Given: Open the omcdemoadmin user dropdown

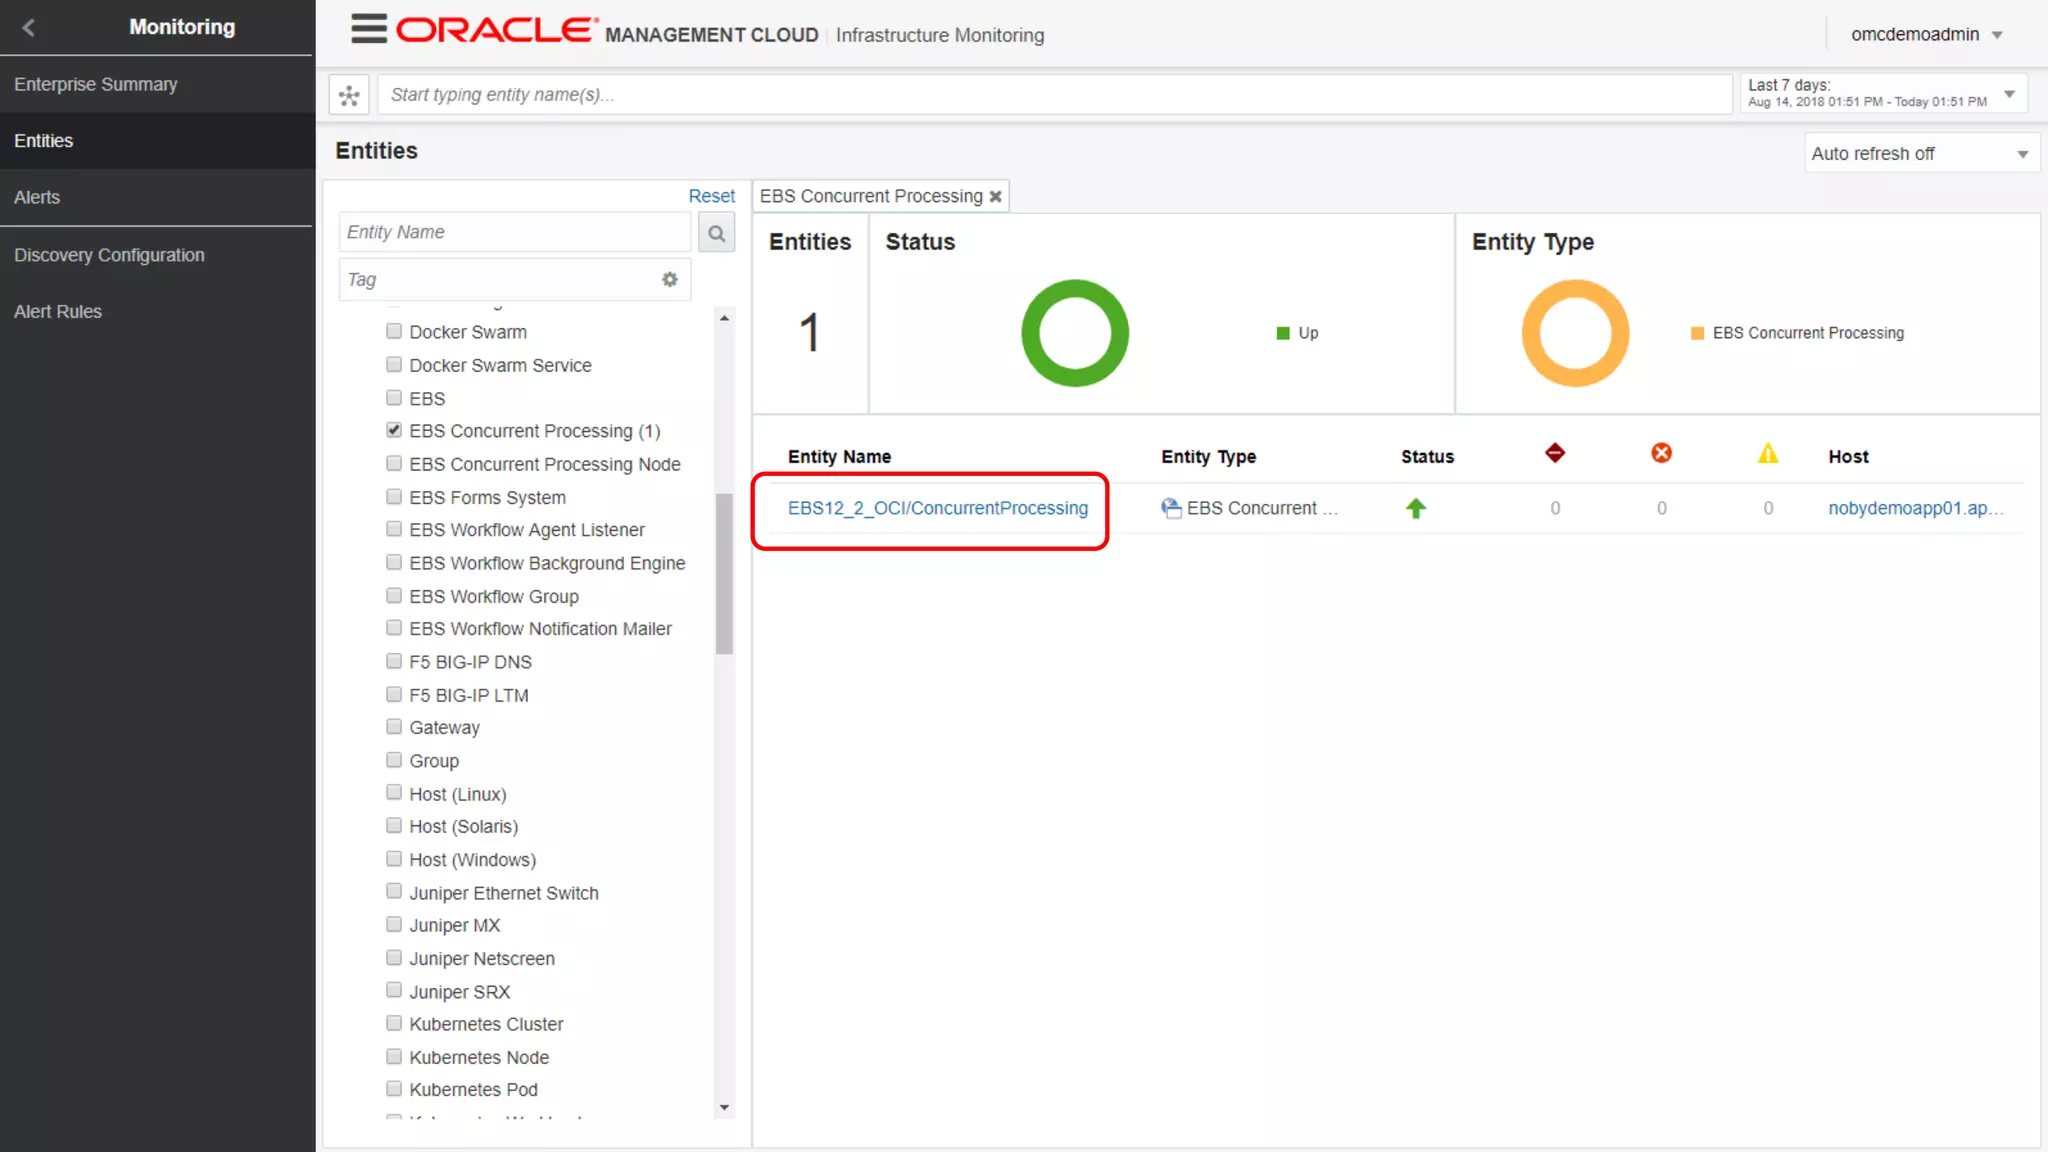Looking at the screenshot, I should point(1927,34).
